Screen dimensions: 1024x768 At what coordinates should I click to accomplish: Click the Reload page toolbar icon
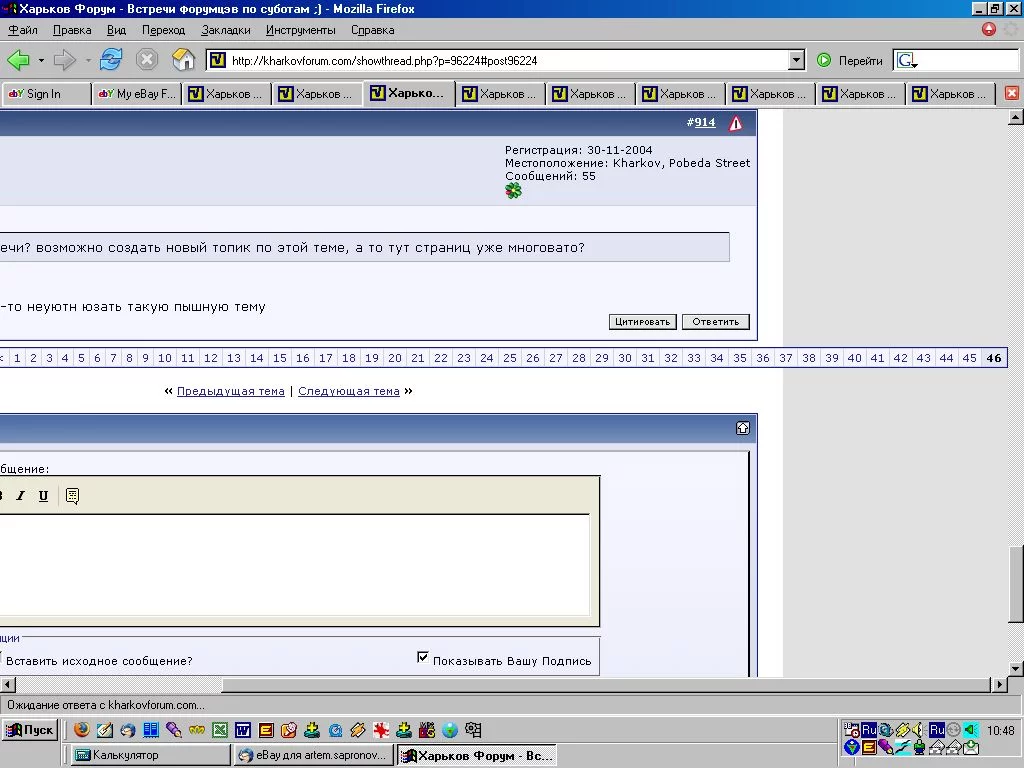tap(110, 60)
